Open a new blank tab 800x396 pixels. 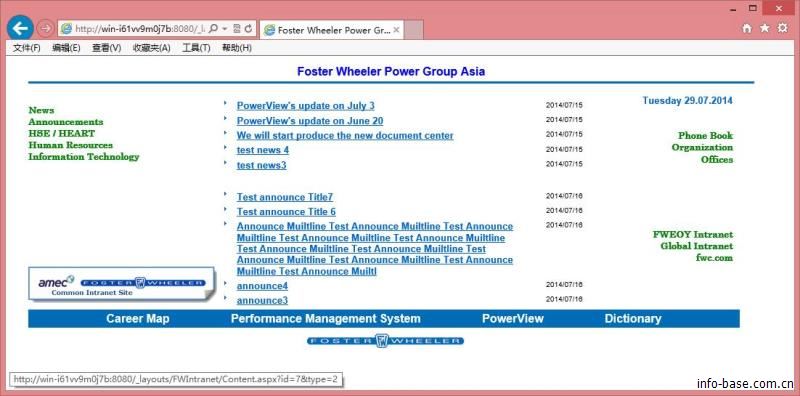click(x=414, y=30)
